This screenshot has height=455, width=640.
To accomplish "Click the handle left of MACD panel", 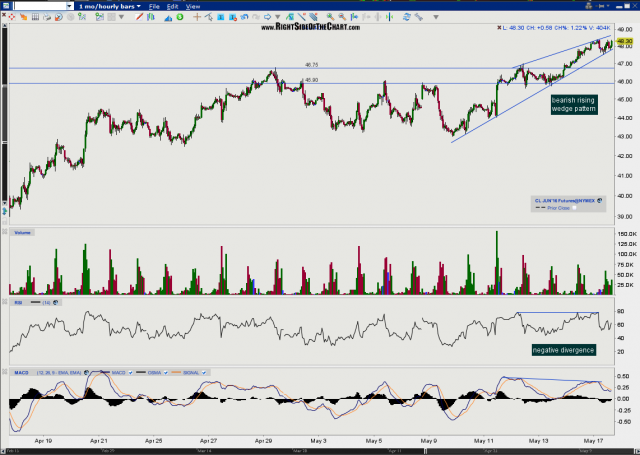I will click(x=5, y=372).
